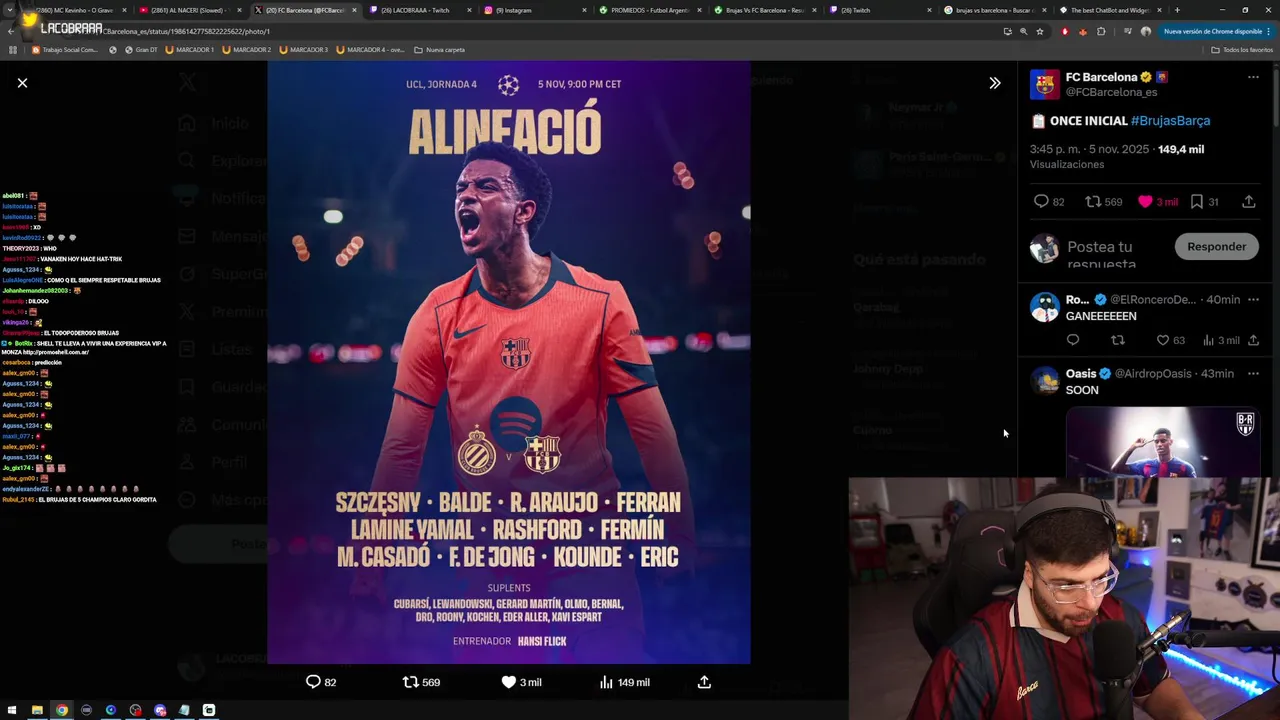Toggle the bookmark icon with 31

coord(1196,201)
